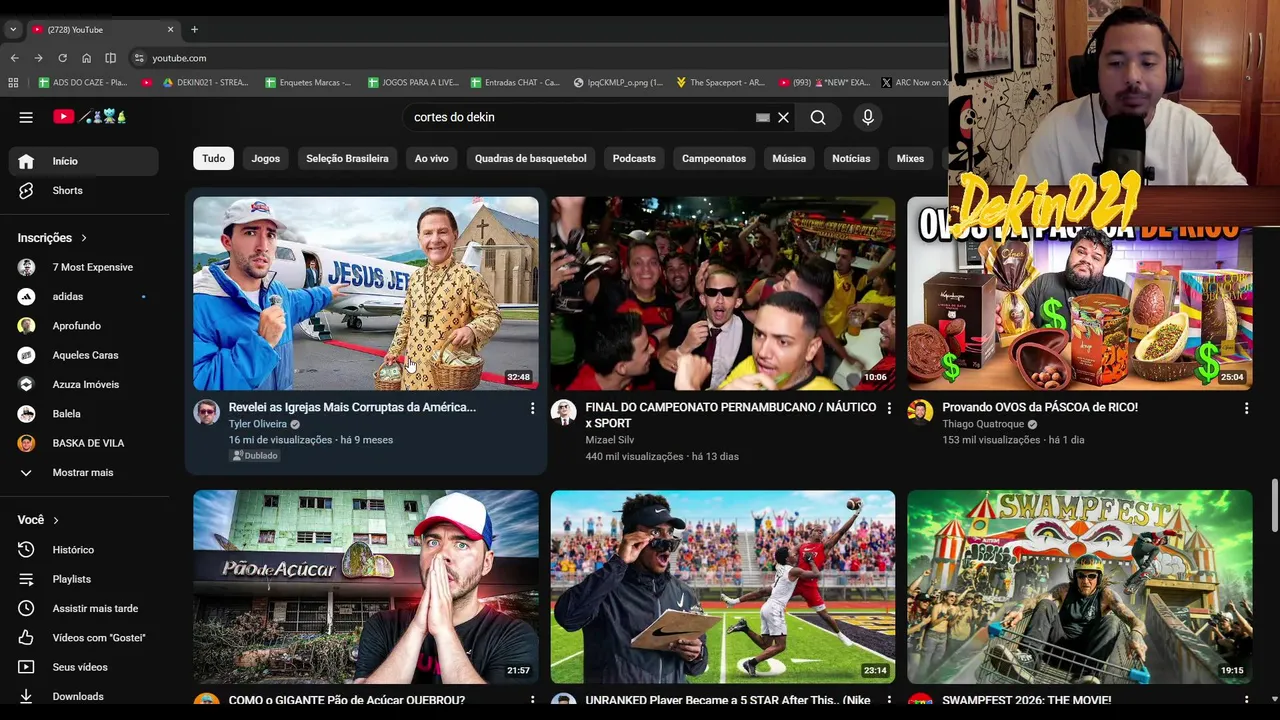Open the bookmarks apps grid icon
Image resolution: width=1280 pixels, height=720 pixels.
[x=13, y=82]
